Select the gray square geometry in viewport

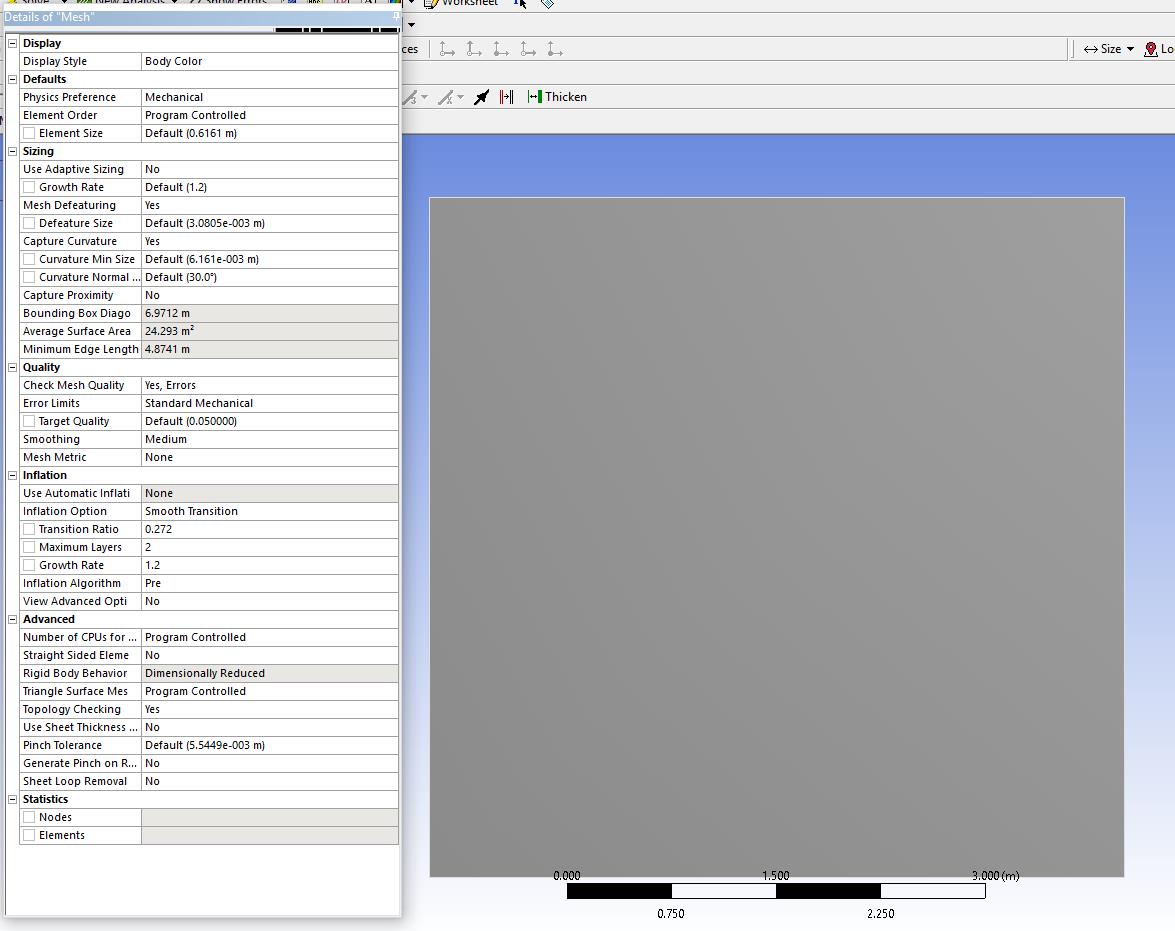pyautogui.click(x=776, y=537)
